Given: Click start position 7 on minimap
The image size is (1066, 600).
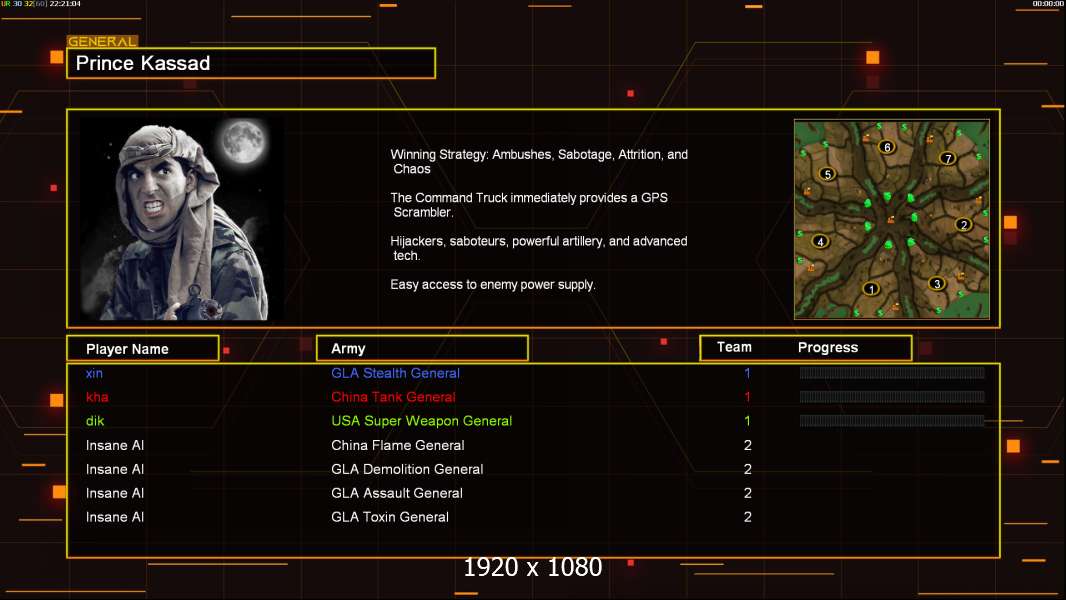Looking at the screenshot, I should [948, 158].
